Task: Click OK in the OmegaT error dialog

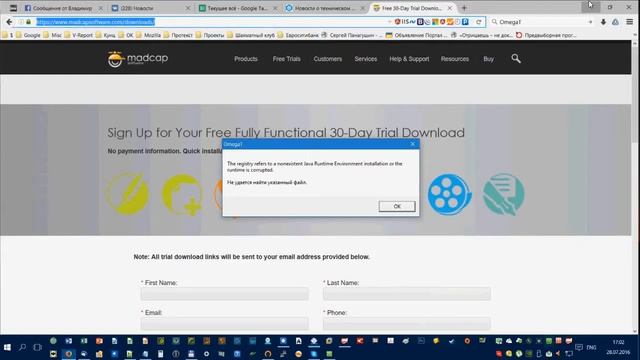Action: (x=397, y=206)
